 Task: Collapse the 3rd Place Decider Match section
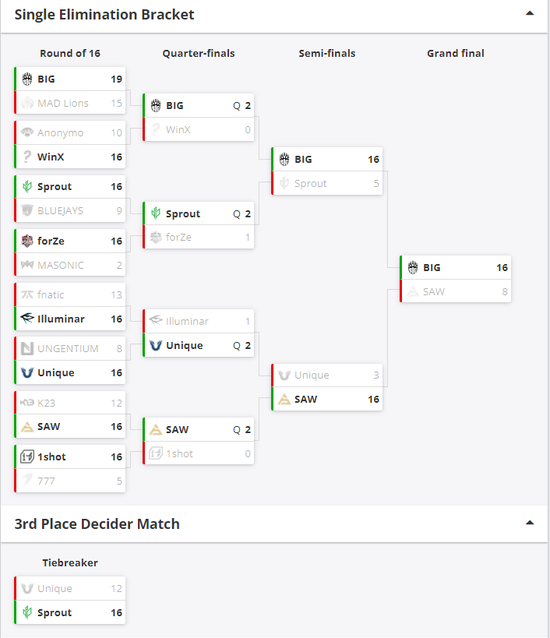529,523
